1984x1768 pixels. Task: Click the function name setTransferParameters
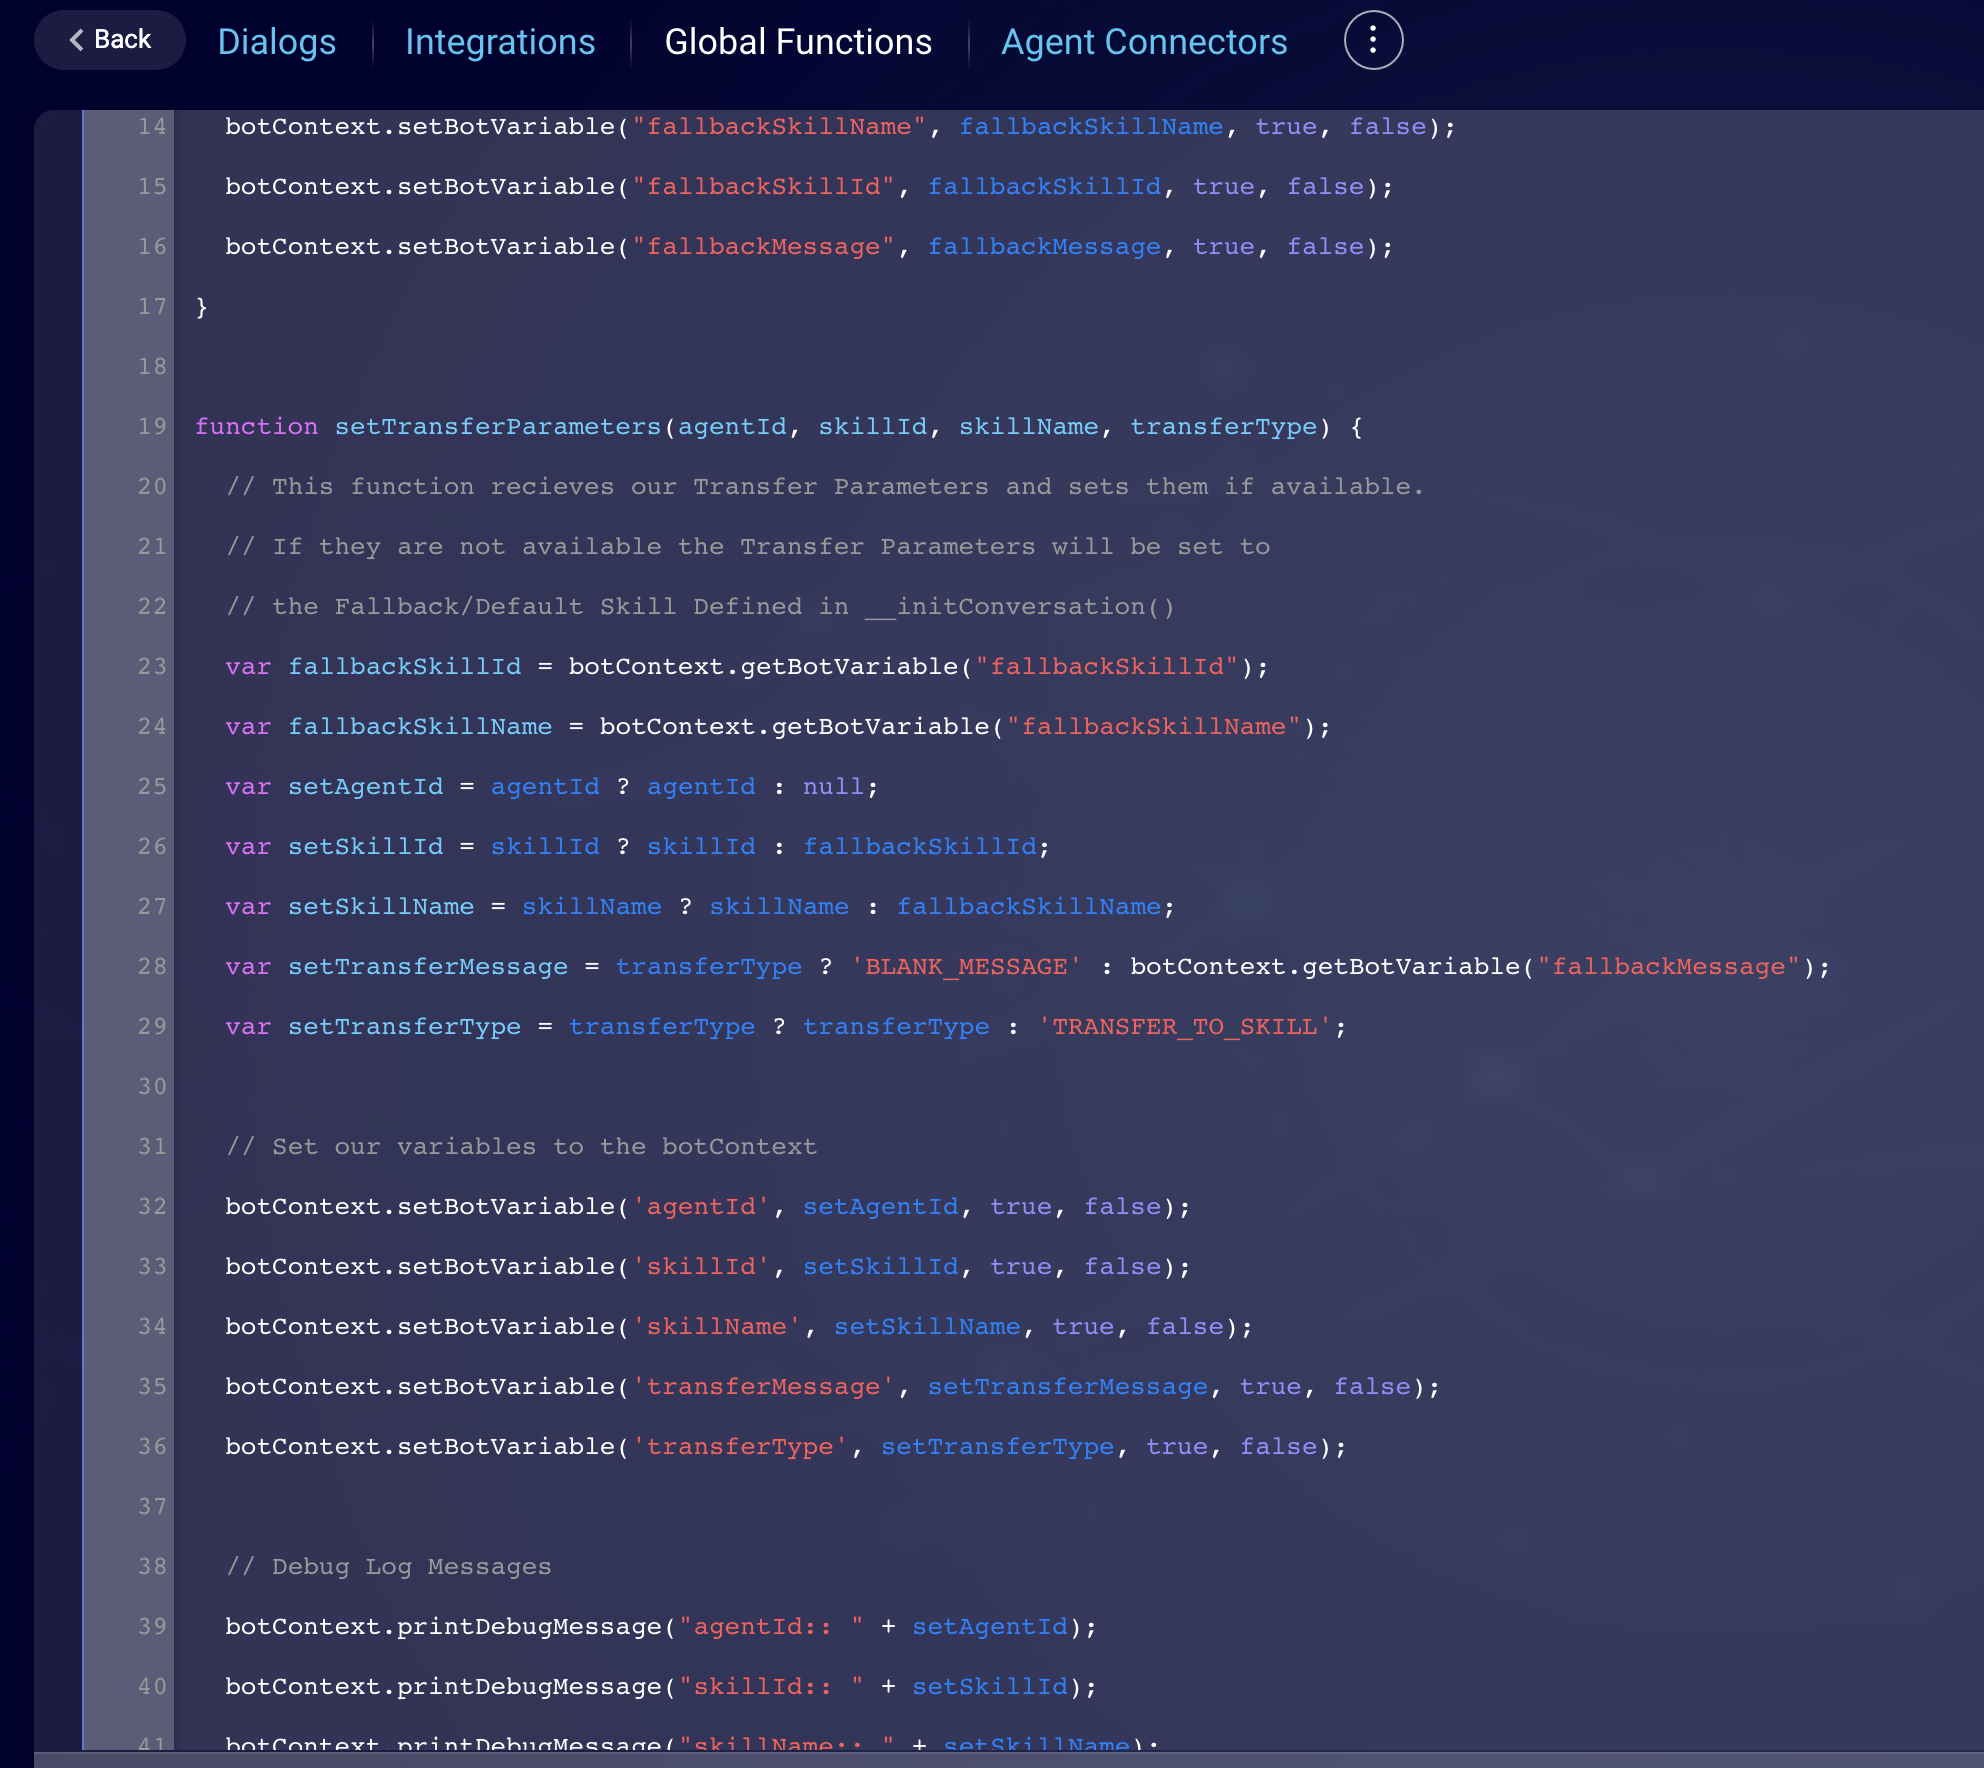pos(498,427)
